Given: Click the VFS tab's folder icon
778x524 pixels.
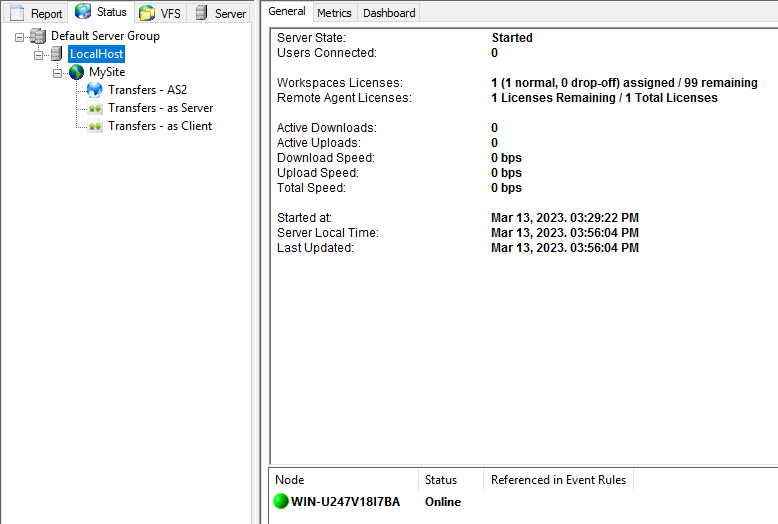Looking at the screenshot, I should 147,13.
